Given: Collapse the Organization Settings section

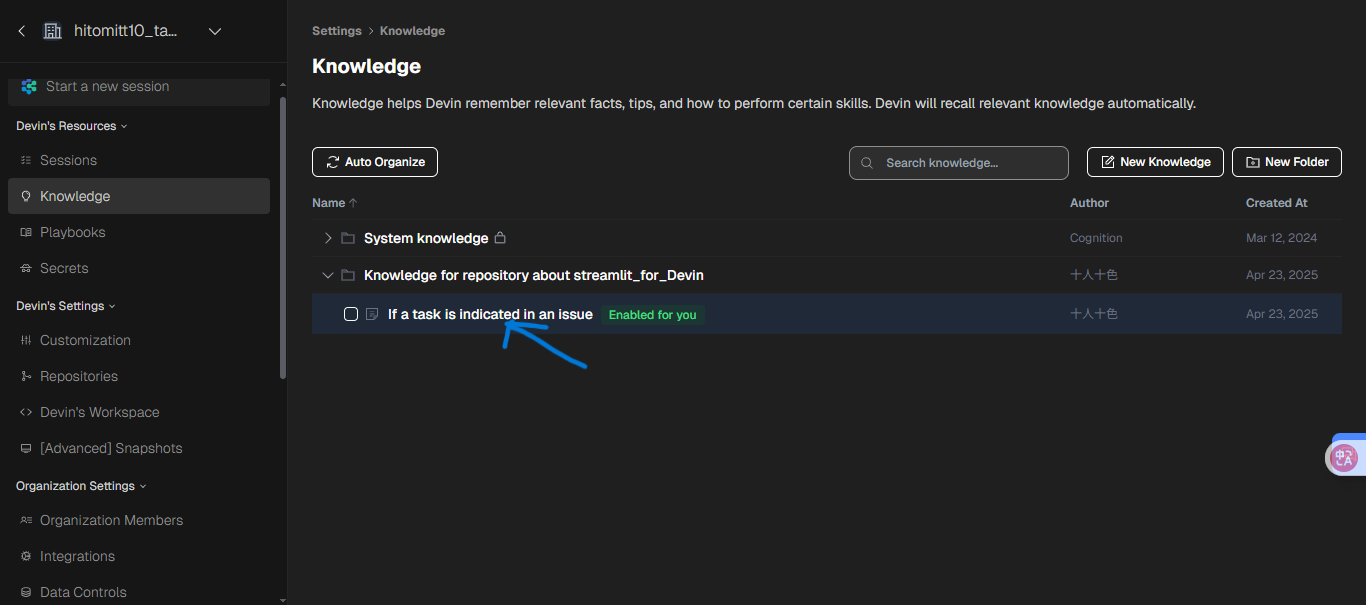Looking at the screenshot, I should point(81,486).
